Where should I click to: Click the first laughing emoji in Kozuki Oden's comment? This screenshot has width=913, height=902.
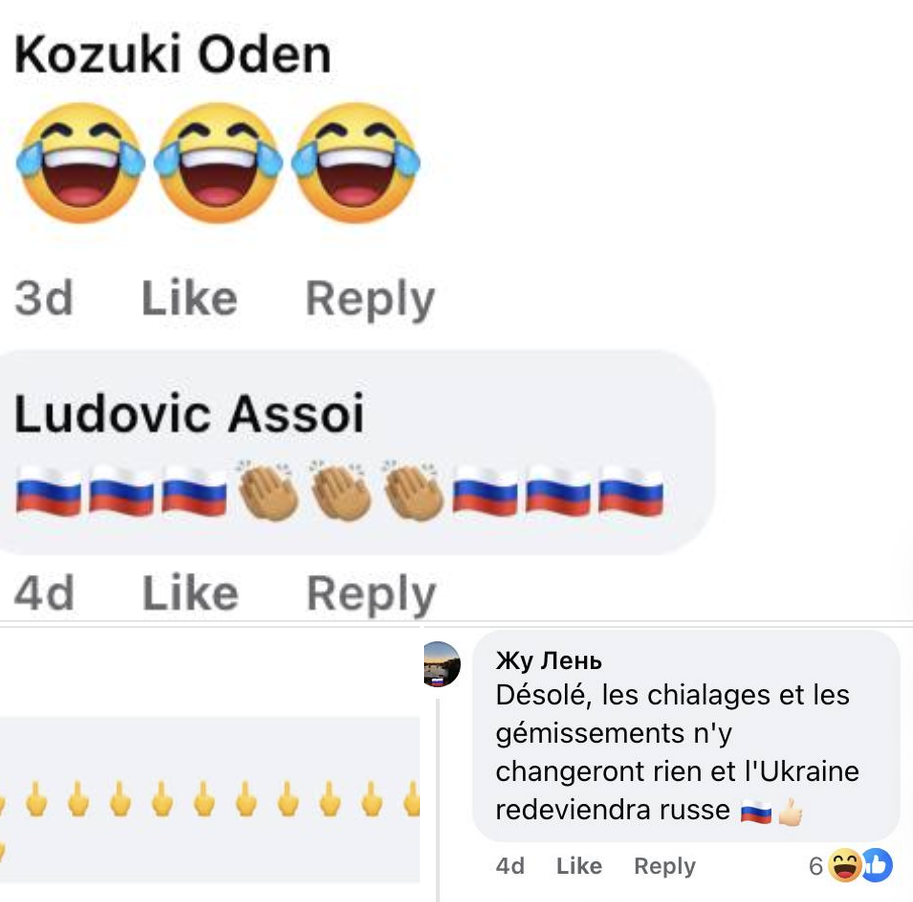pos(81,162)
